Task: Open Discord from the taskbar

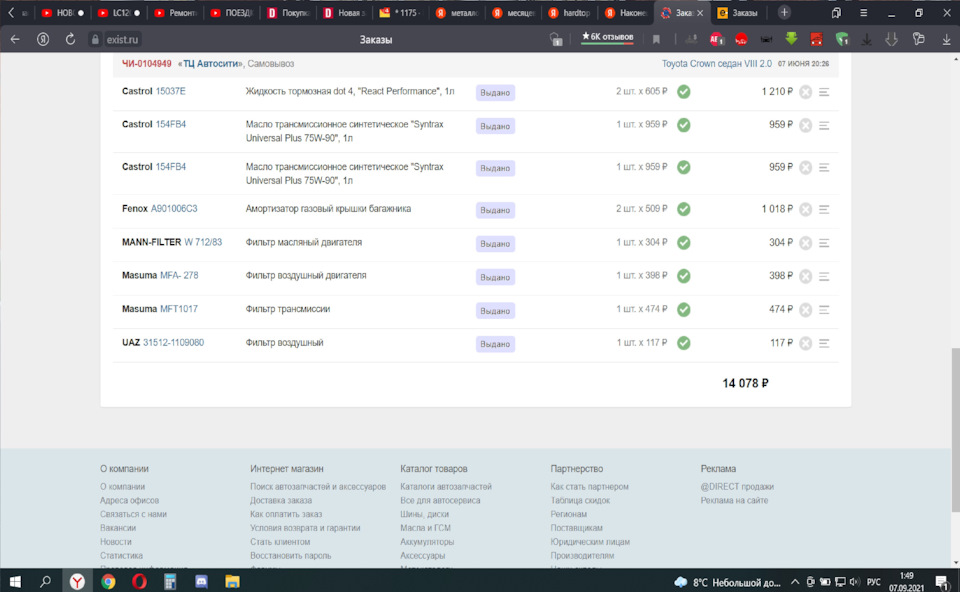Action: tap(201, 581)
